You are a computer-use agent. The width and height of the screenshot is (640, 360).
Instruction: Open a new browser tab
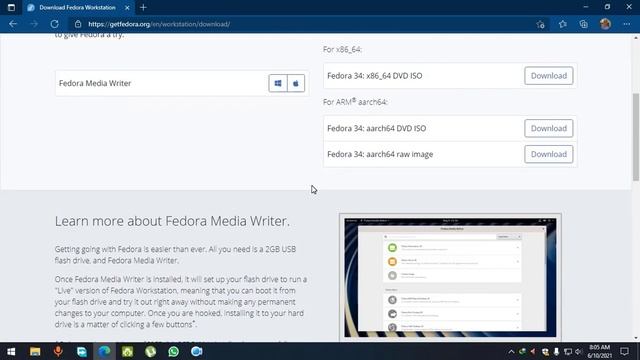point(143,7)
